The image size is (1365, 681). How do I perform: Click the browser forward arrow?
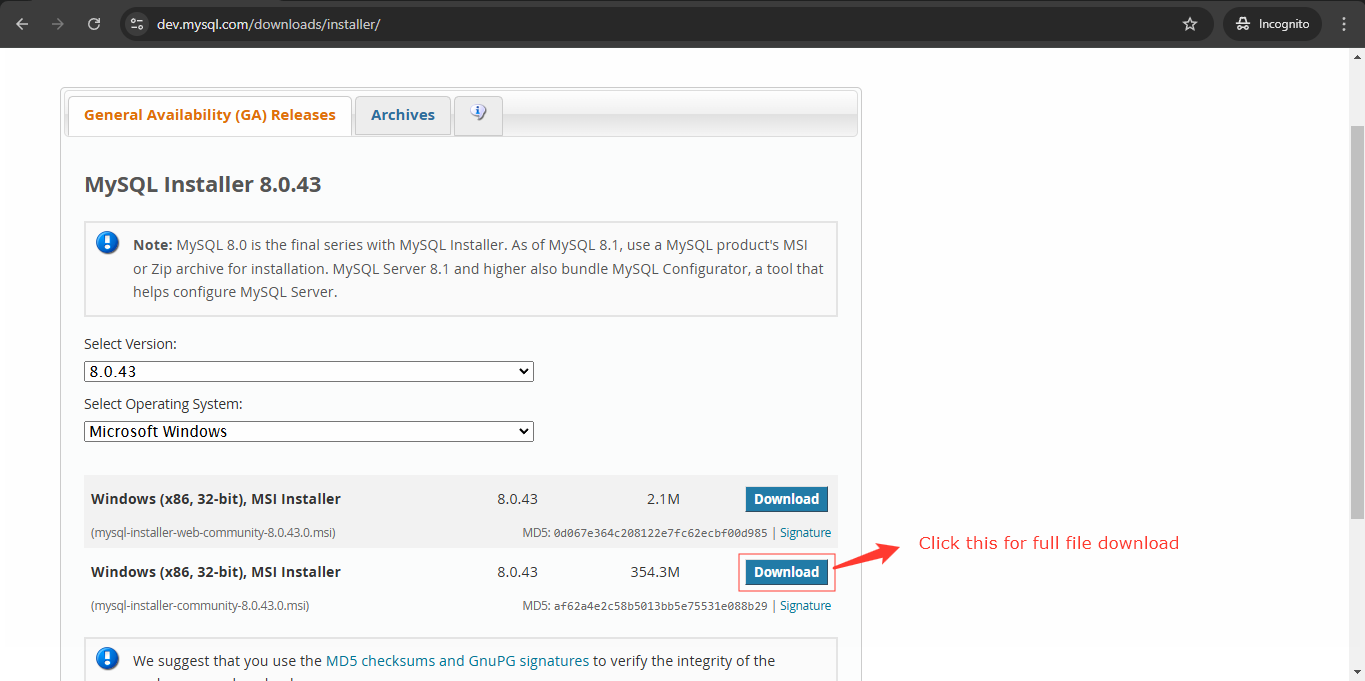point(58,24)
